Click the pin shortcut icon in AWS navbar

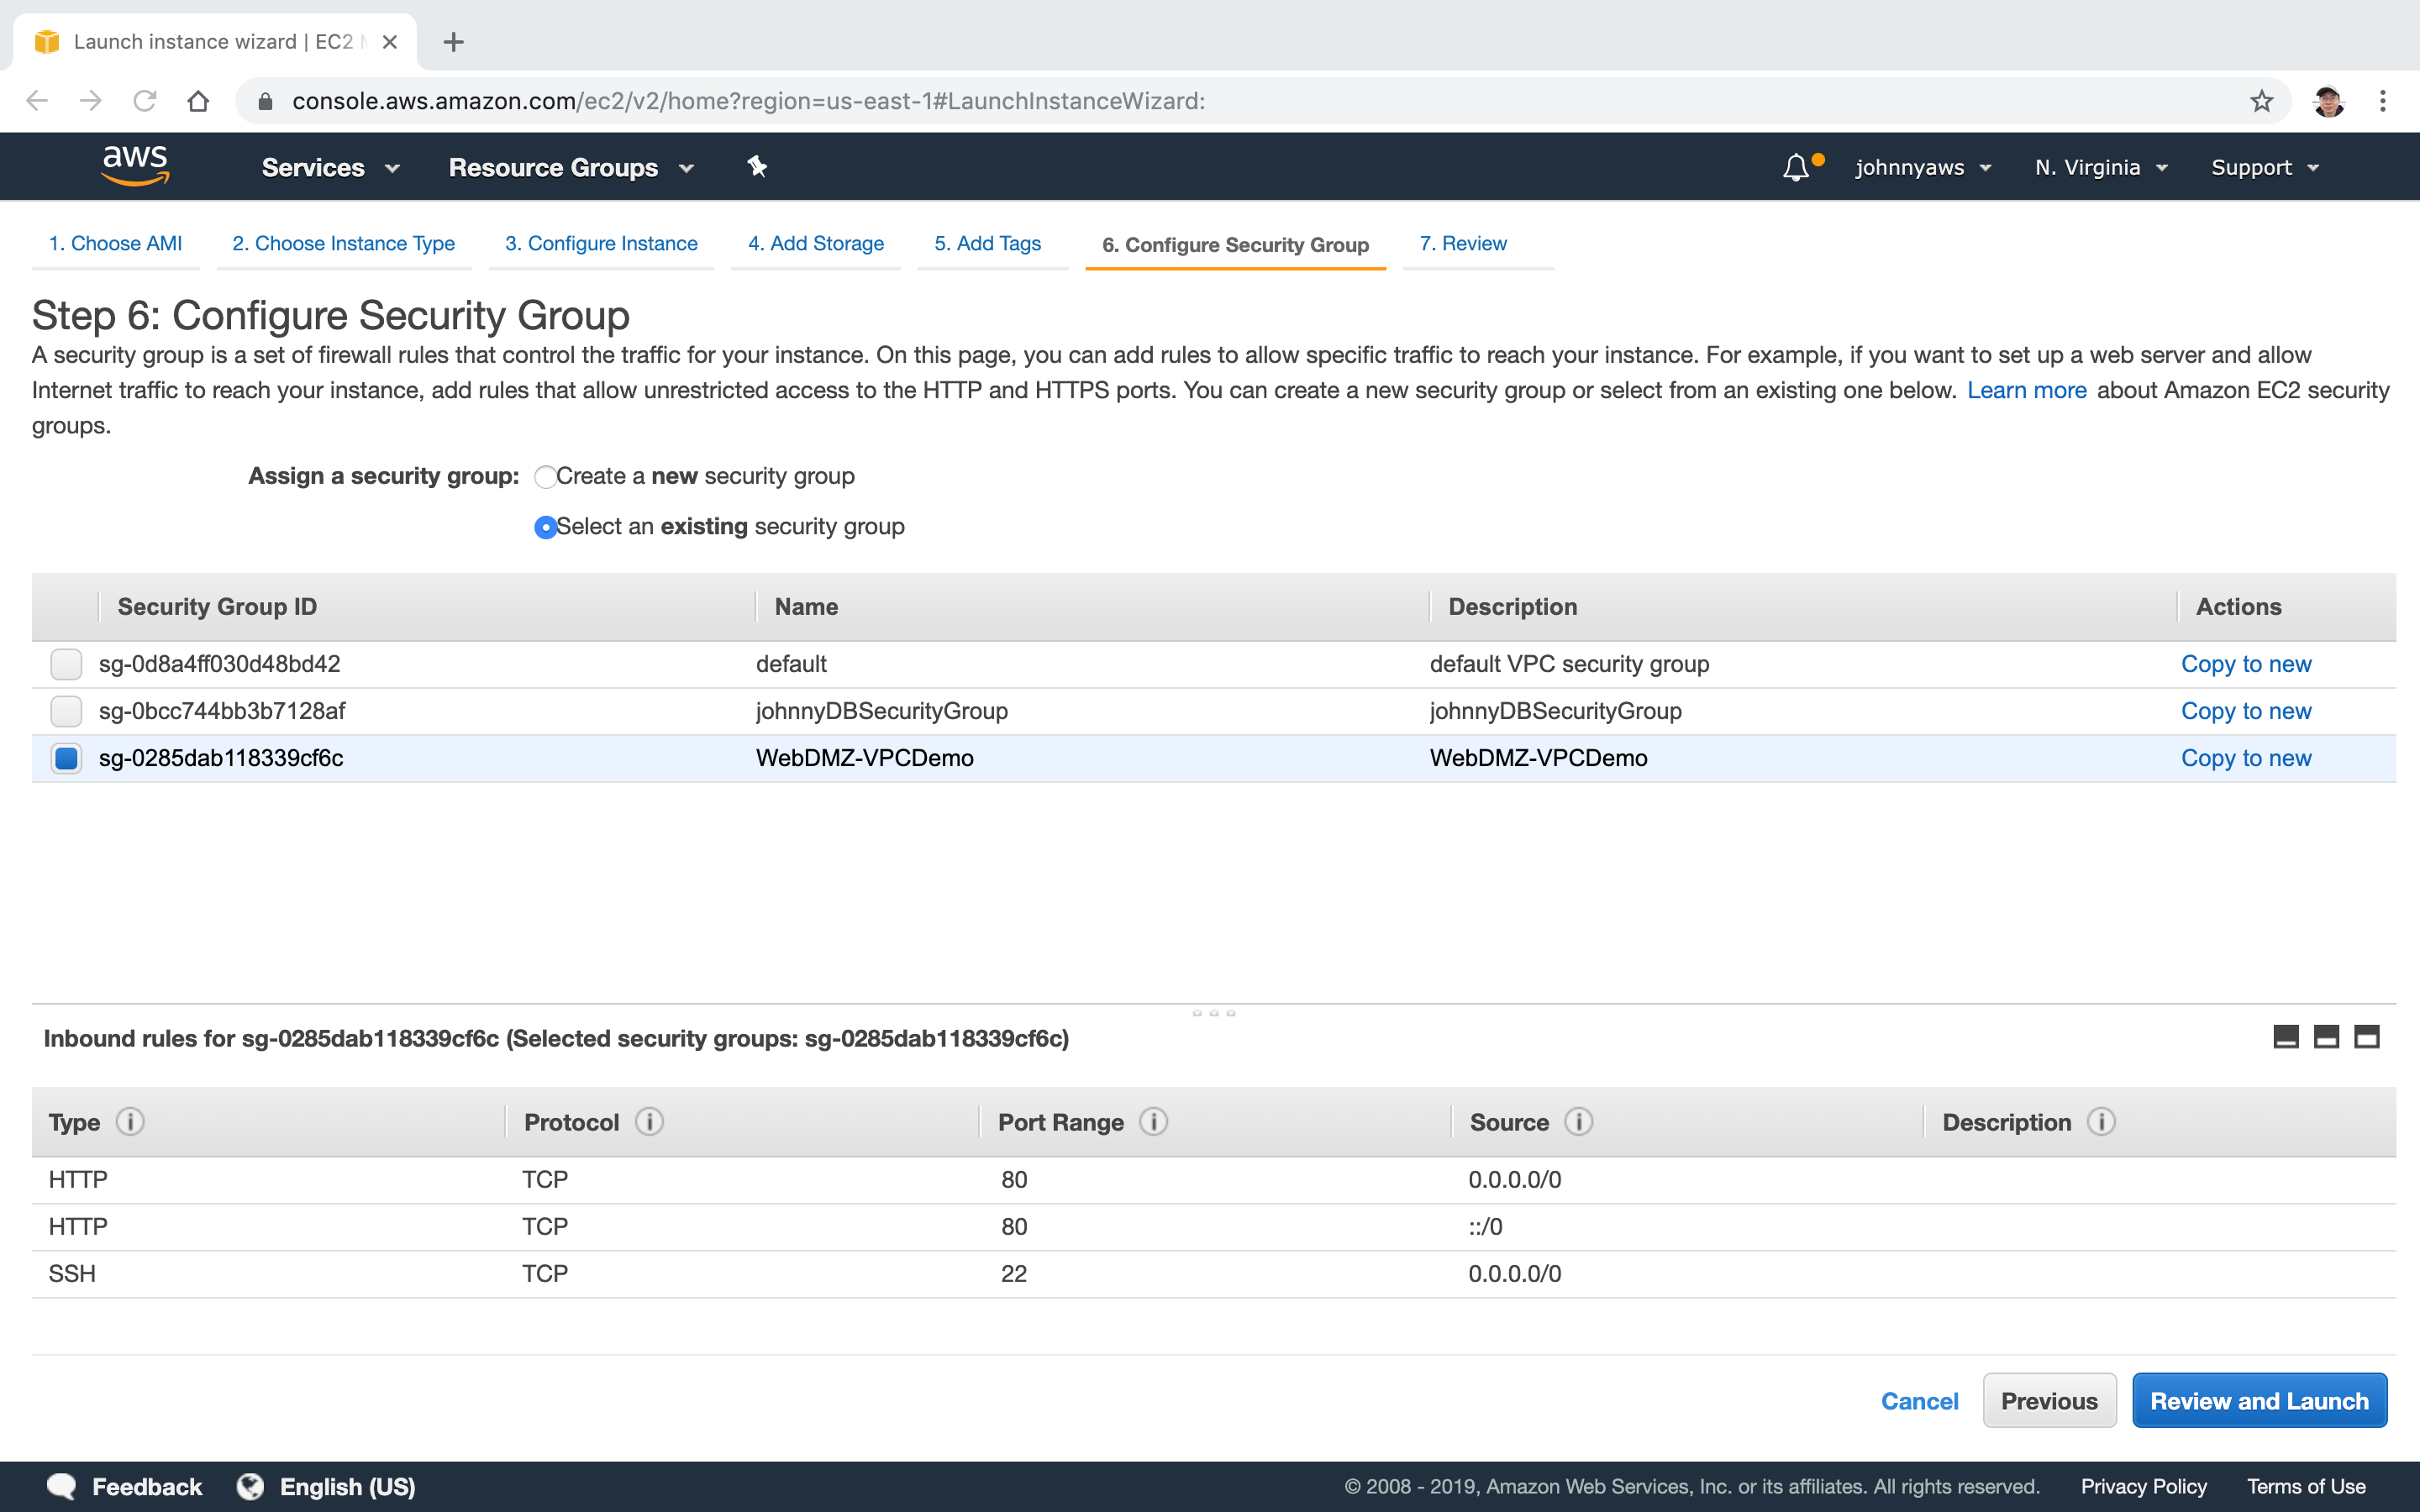click(x=757, y=167)
